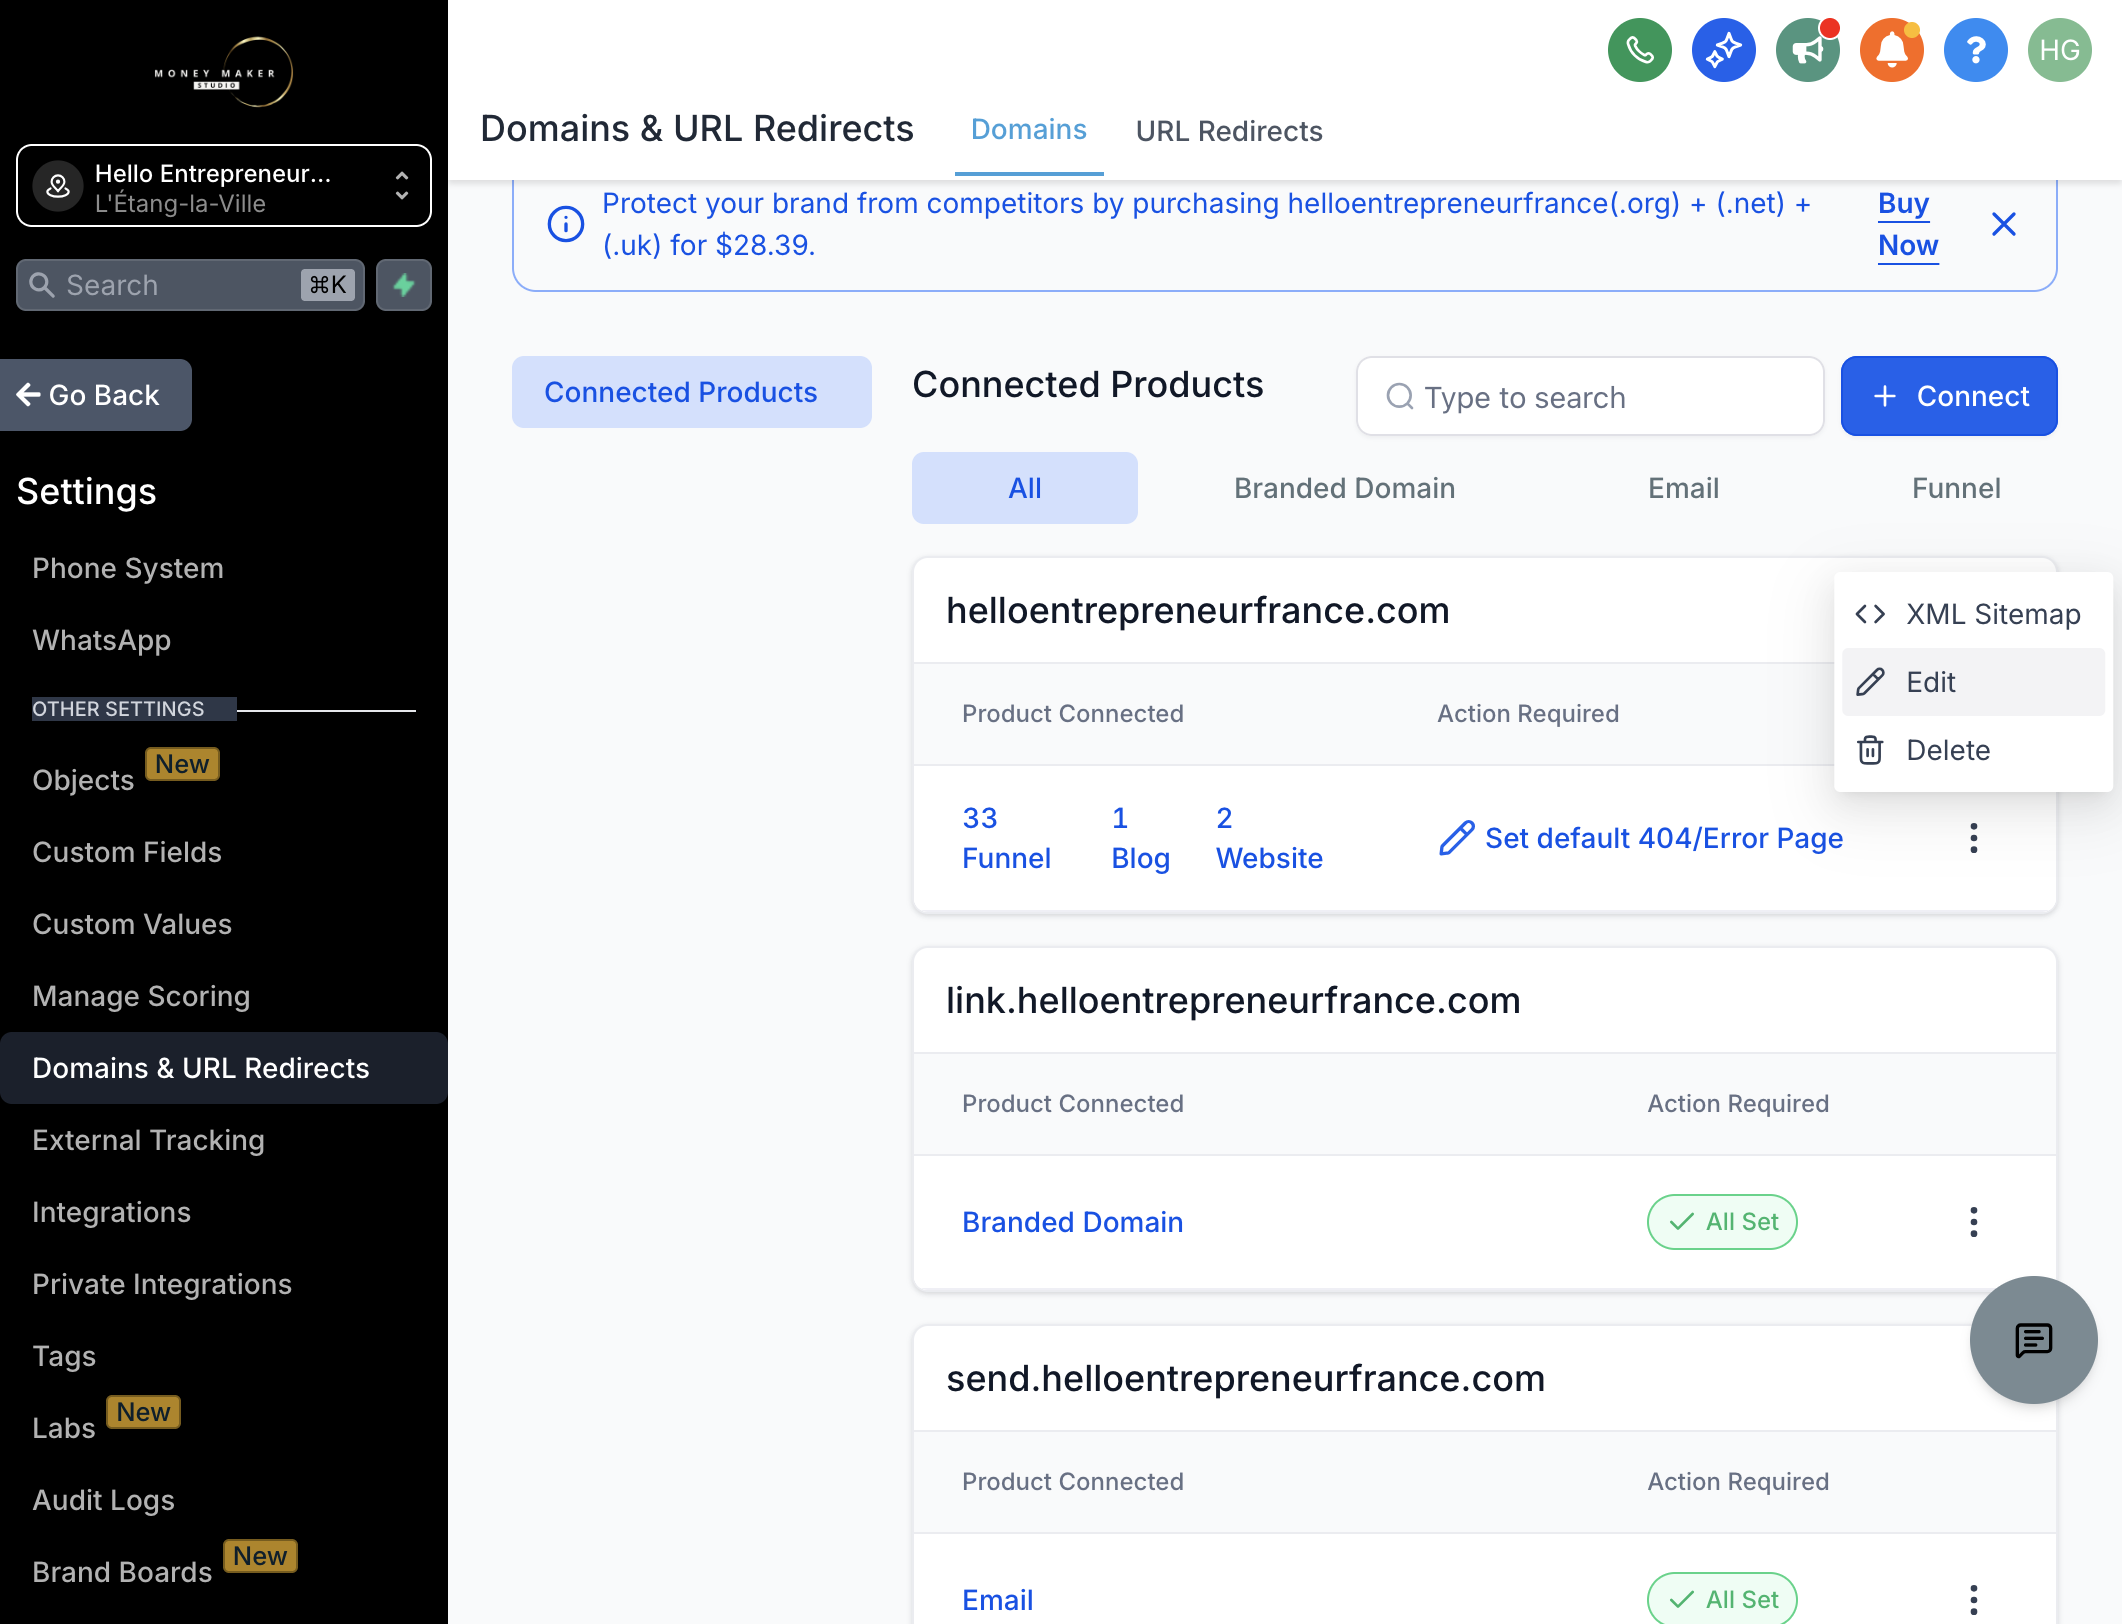Open WhatsApp settings

(101, 640)
